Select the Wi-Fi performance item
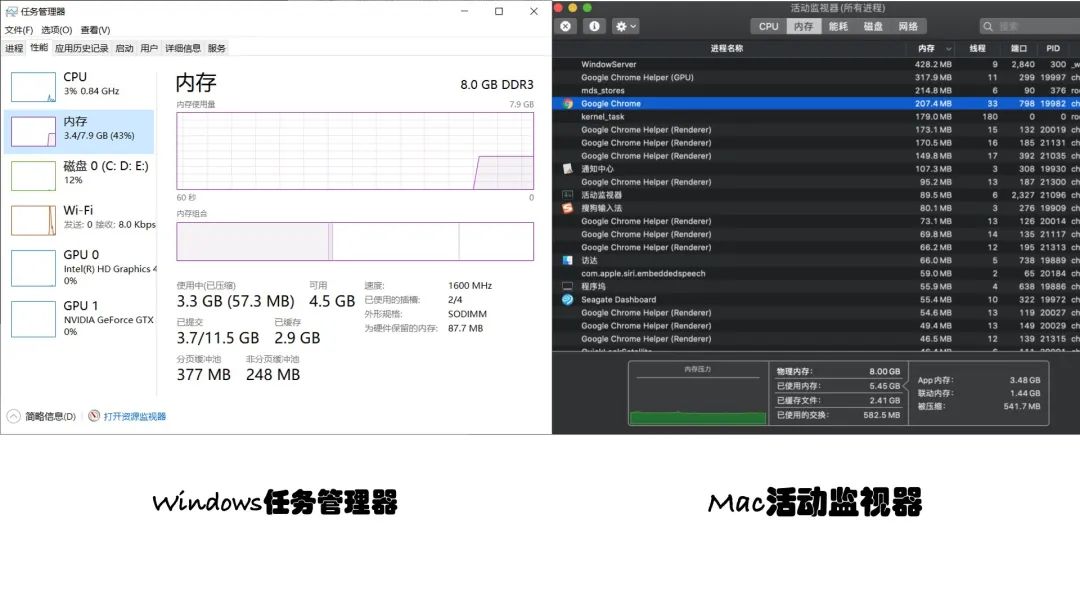Viewport: 1080px width, 608px height. (x=79, y=219)
